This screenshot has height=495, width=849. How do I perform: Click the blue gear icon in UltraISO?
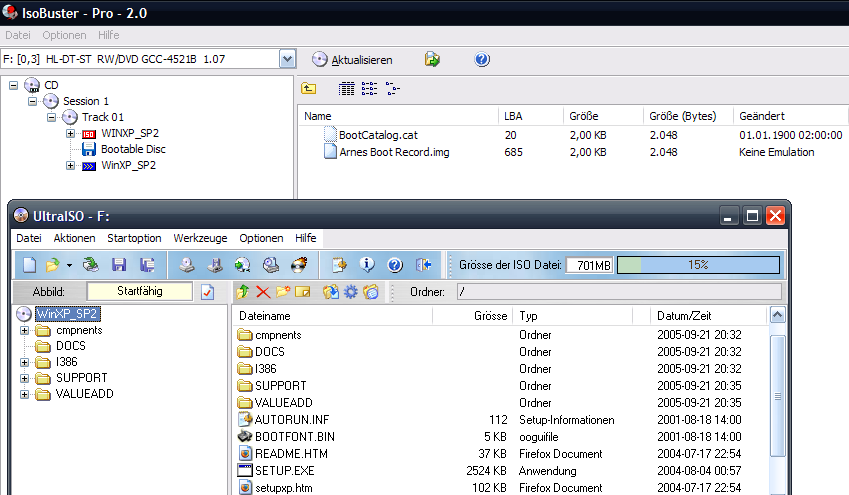(x=351, y=292)
